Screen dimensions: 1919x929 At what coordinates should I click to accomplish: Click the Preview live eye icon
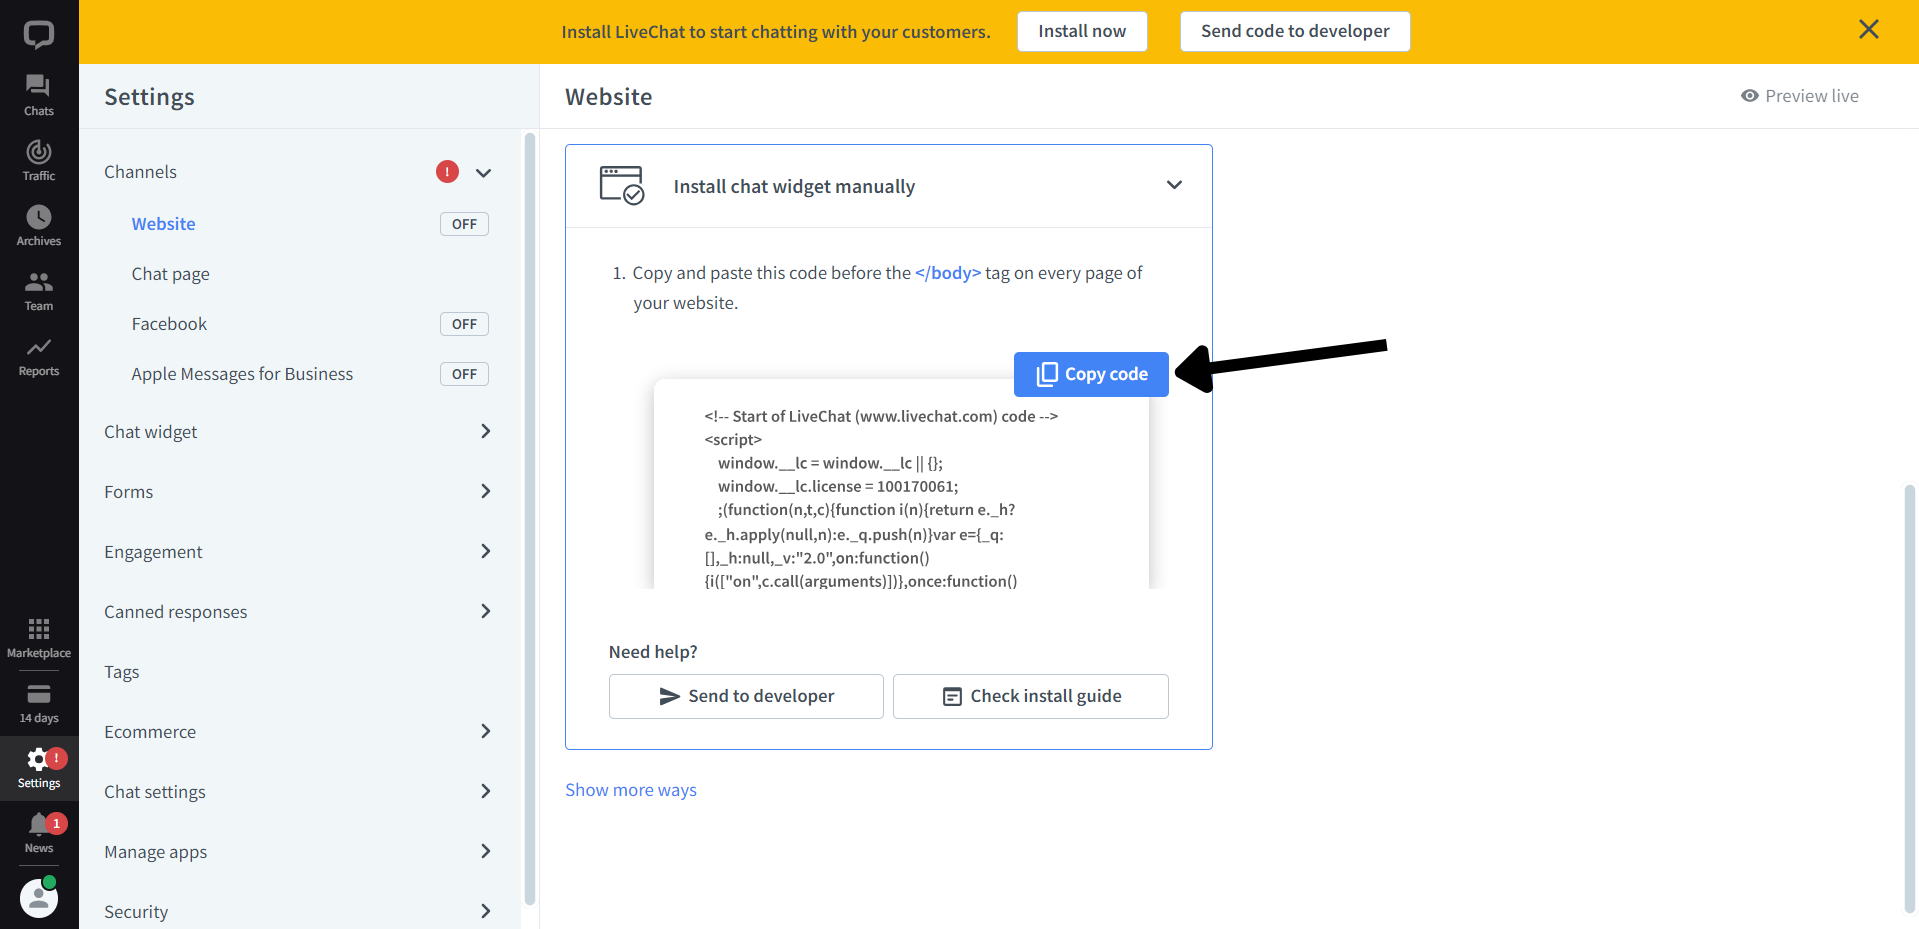pos(1749,96)
